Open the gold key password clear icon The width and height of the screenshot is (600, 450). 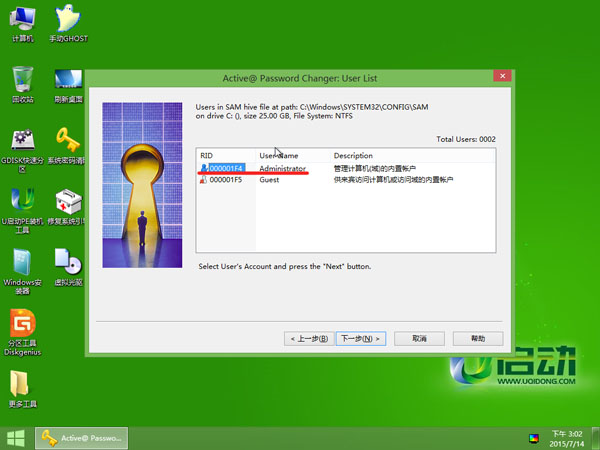[x=67, y=146]
